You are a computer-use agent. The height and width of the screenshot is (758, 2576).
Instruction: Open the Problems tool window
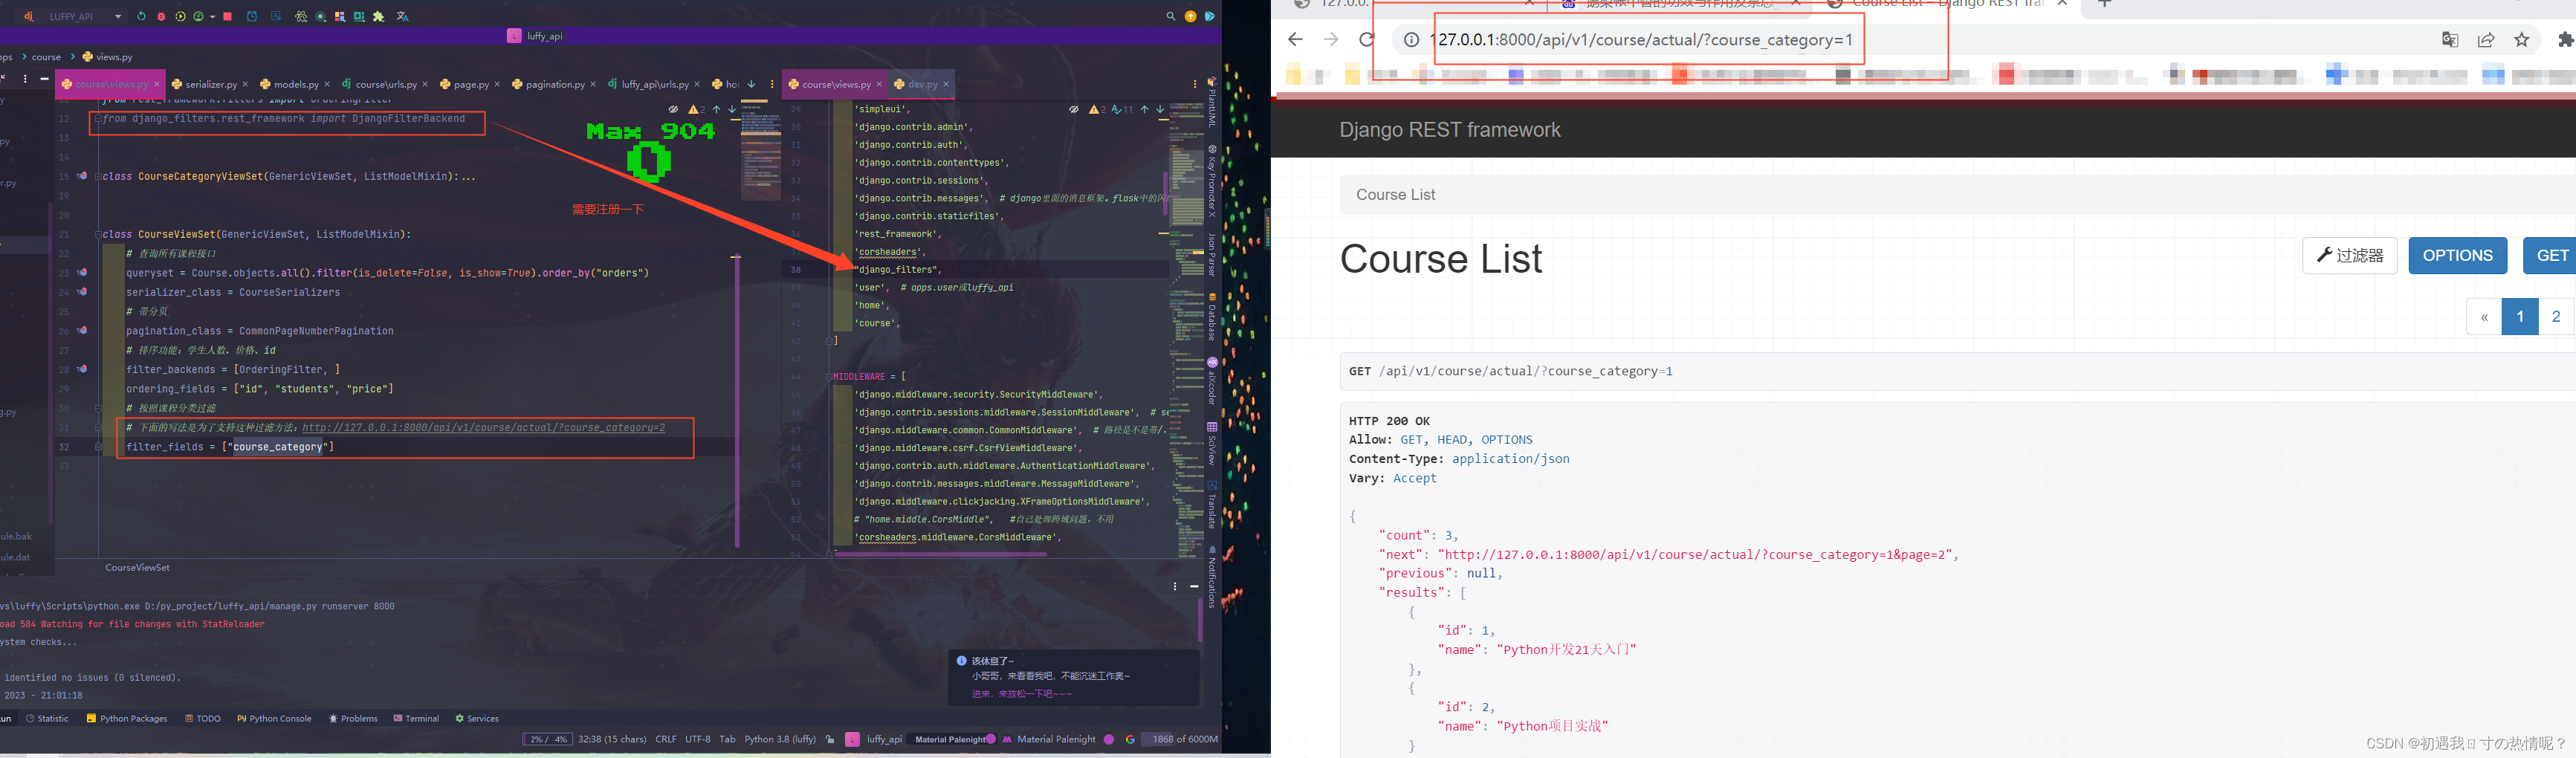[x=353, y=718]
